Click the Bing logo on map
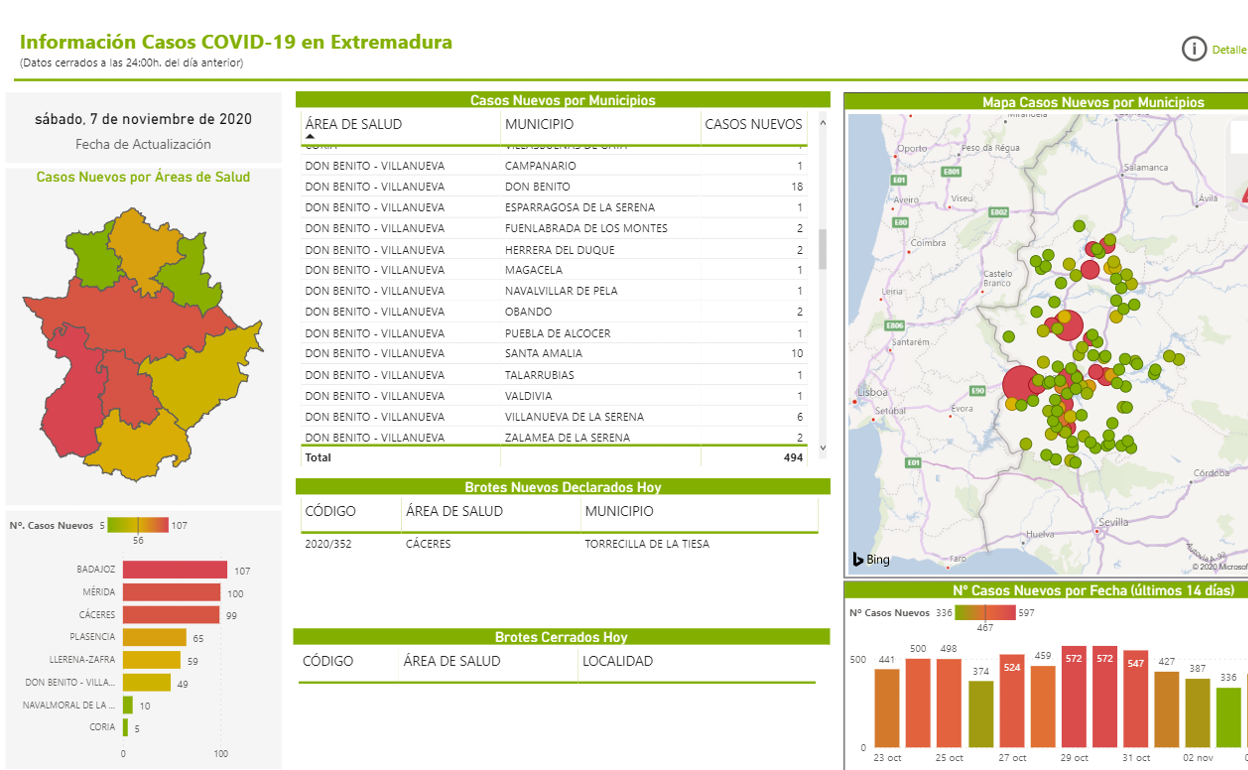The image size is (1248, 770). (x=871, y=560)
